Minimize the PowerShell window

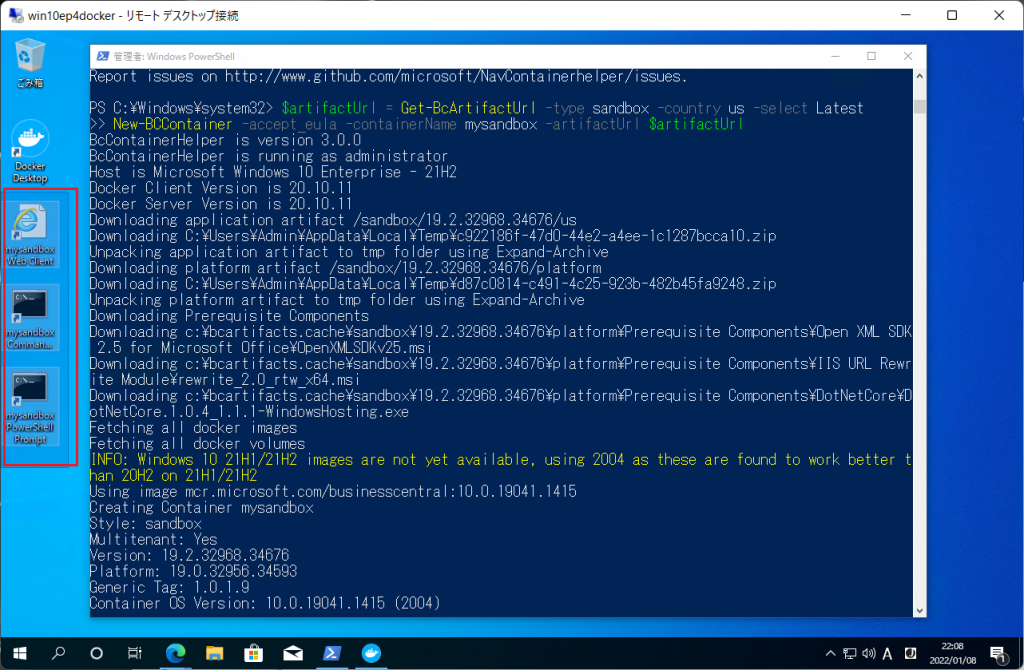click(835, 56)
